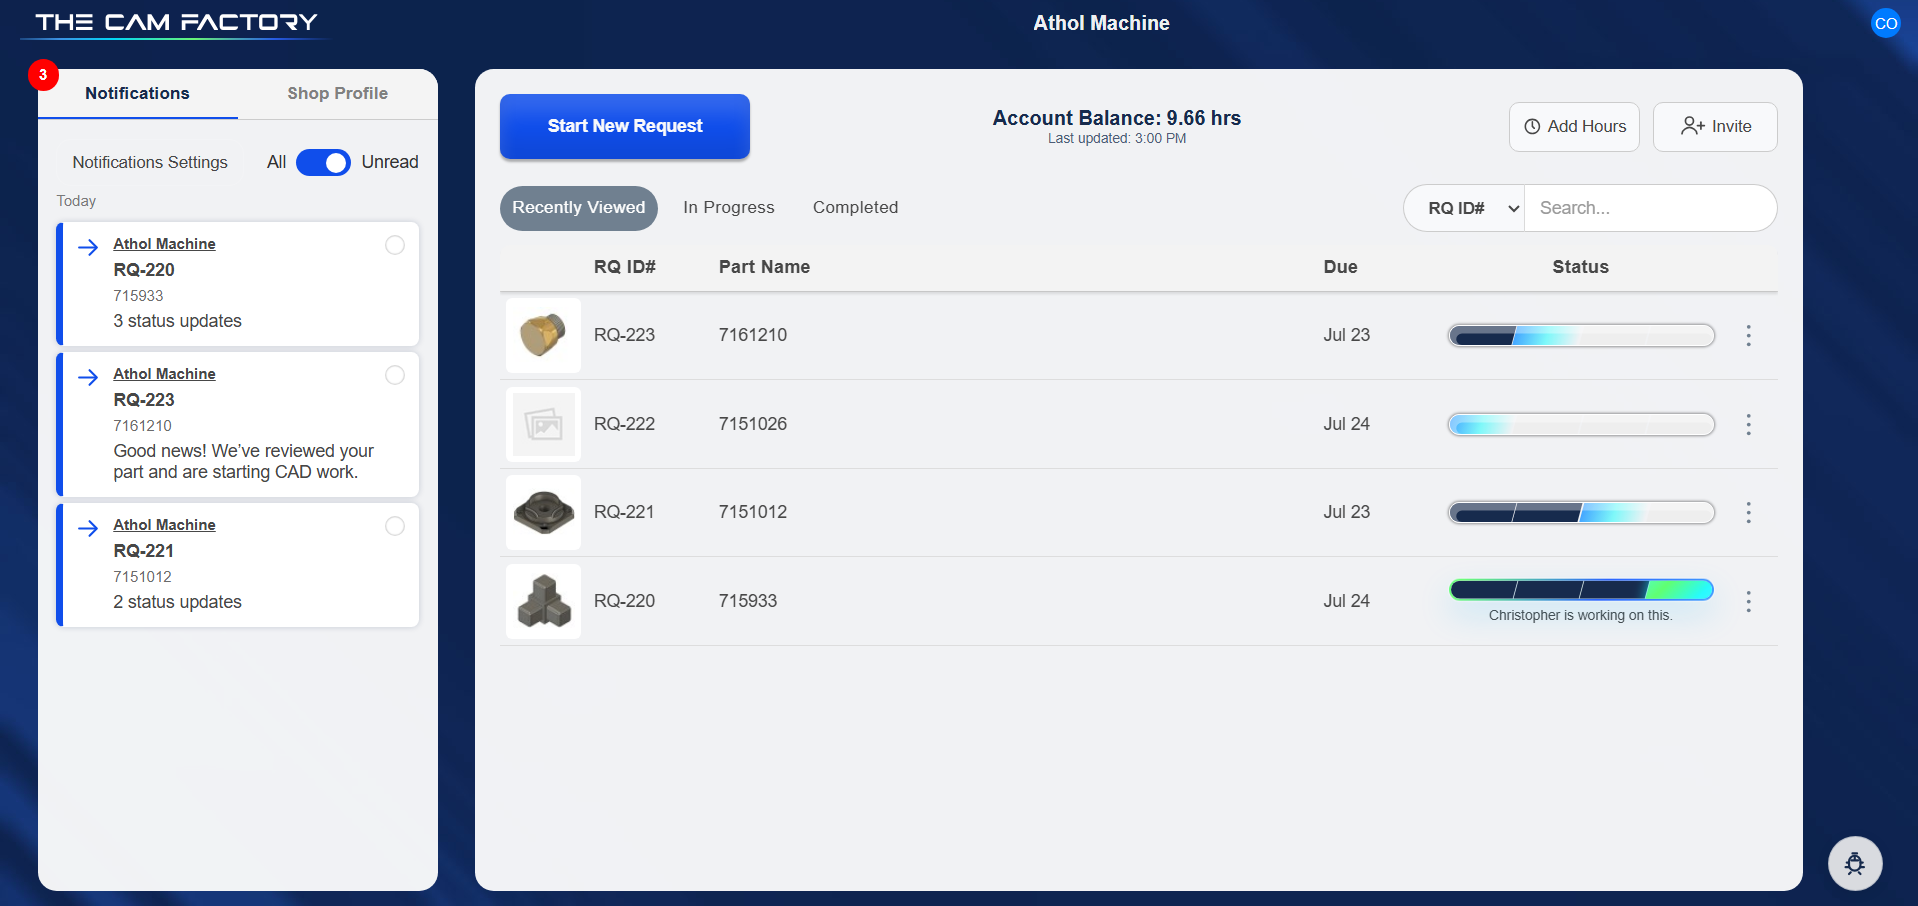Click the Status column header
The height and width of the screenshot is (906, 1918).
[1580, 267]
